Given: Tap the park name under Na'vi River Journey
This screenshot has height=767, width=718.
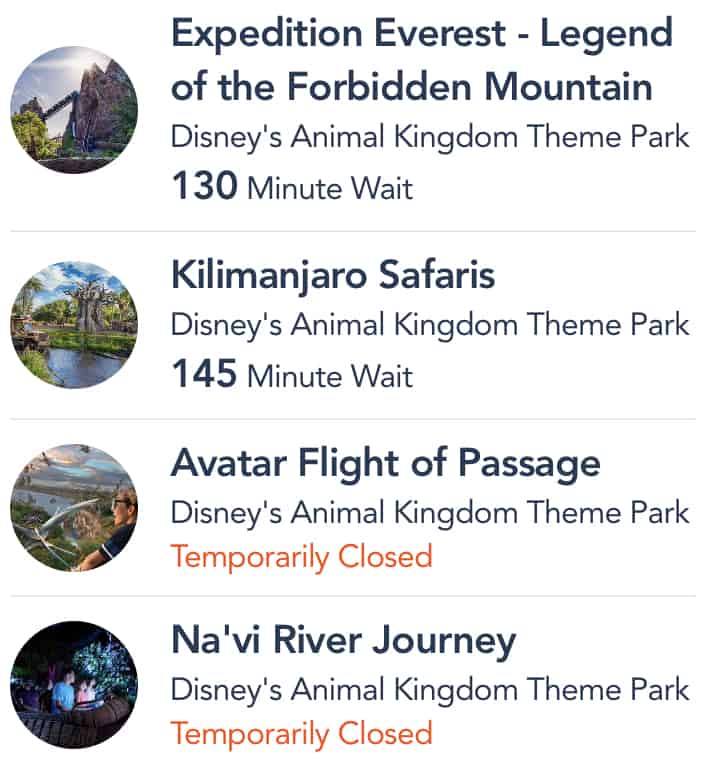Looking at the screenshot, I should click(430, 689).
